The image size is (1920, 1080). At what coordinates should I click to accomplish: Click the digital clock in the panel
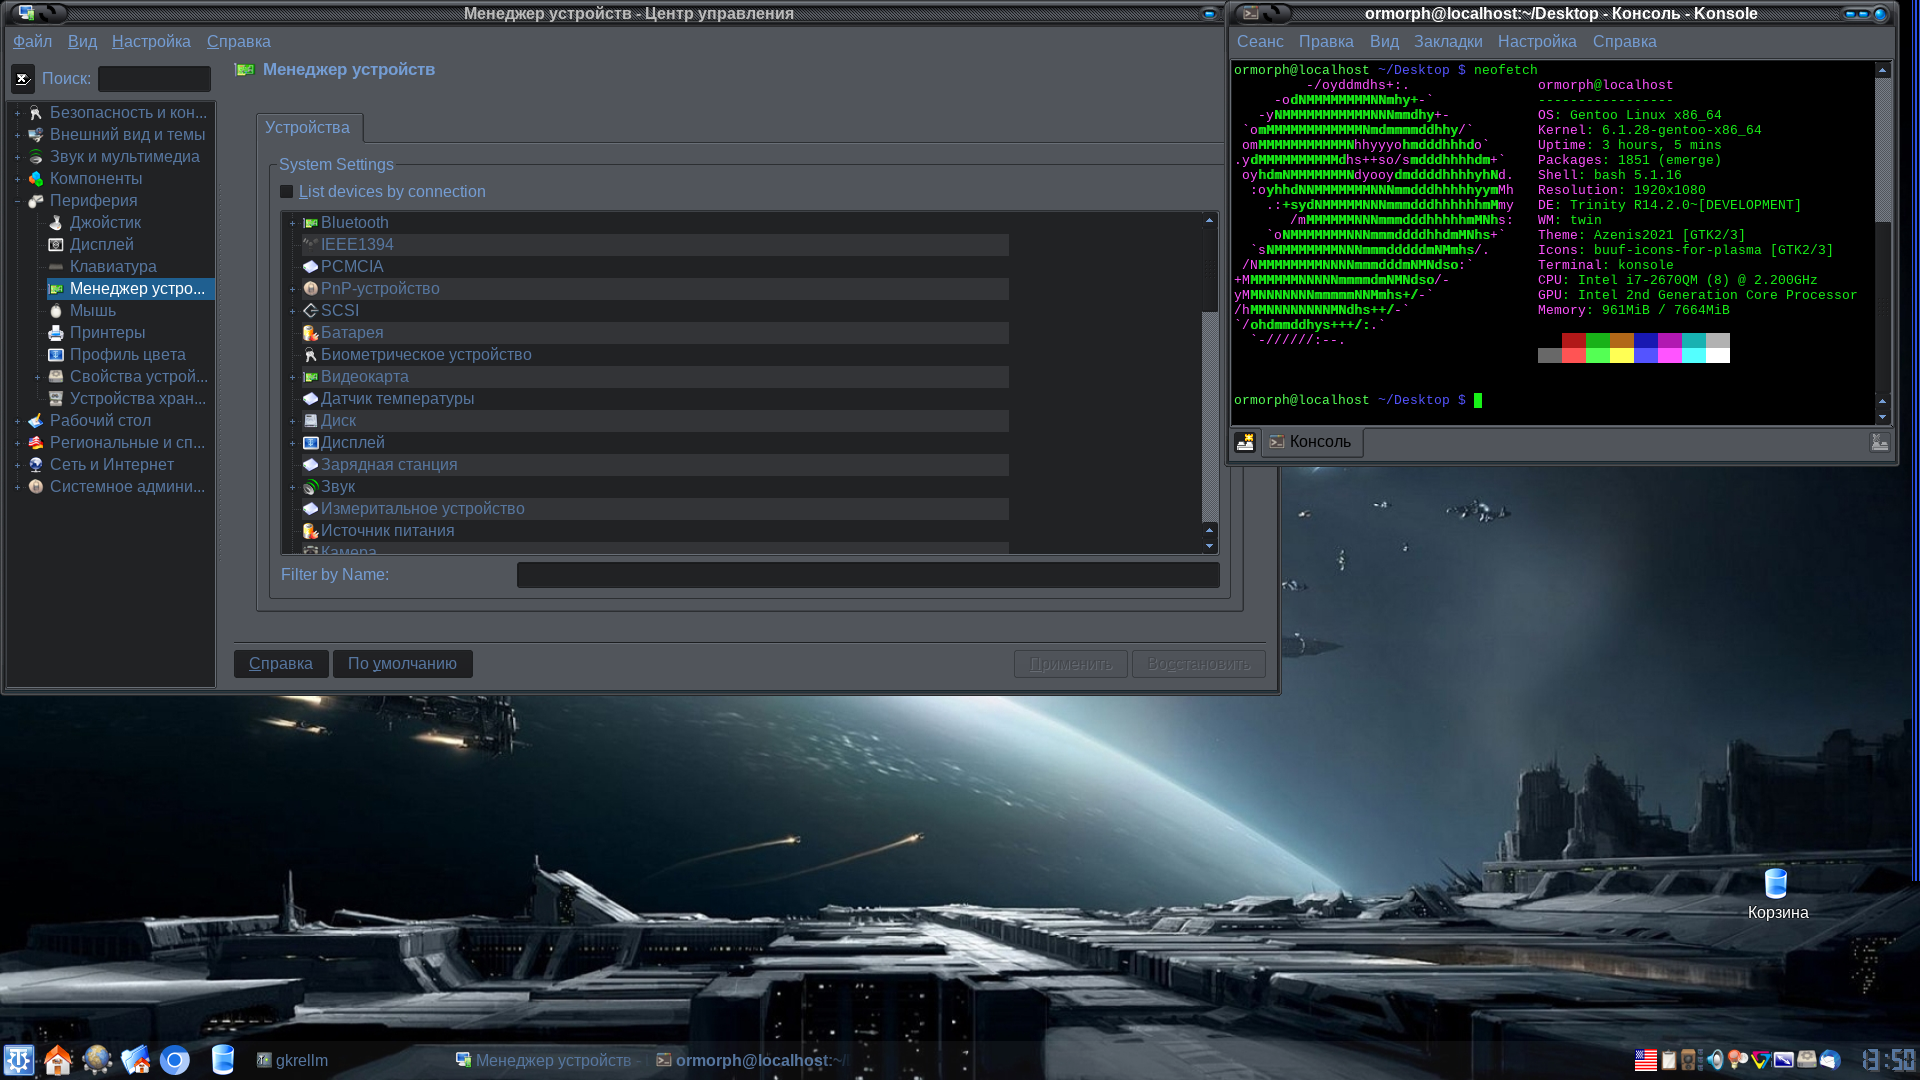coord(1887,1060)
